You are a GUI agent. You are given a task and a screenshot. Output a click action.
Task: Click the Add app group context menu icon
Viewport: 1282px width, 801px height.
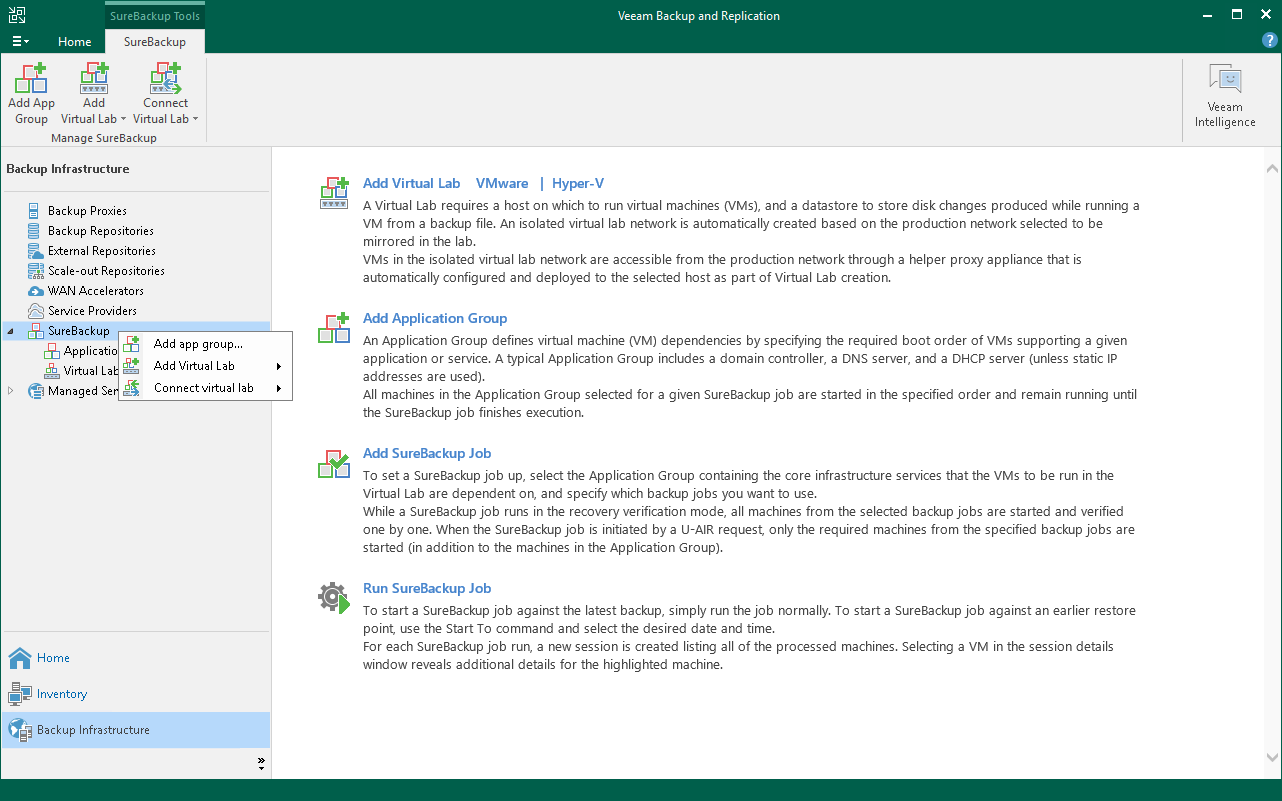click(132, 344)
